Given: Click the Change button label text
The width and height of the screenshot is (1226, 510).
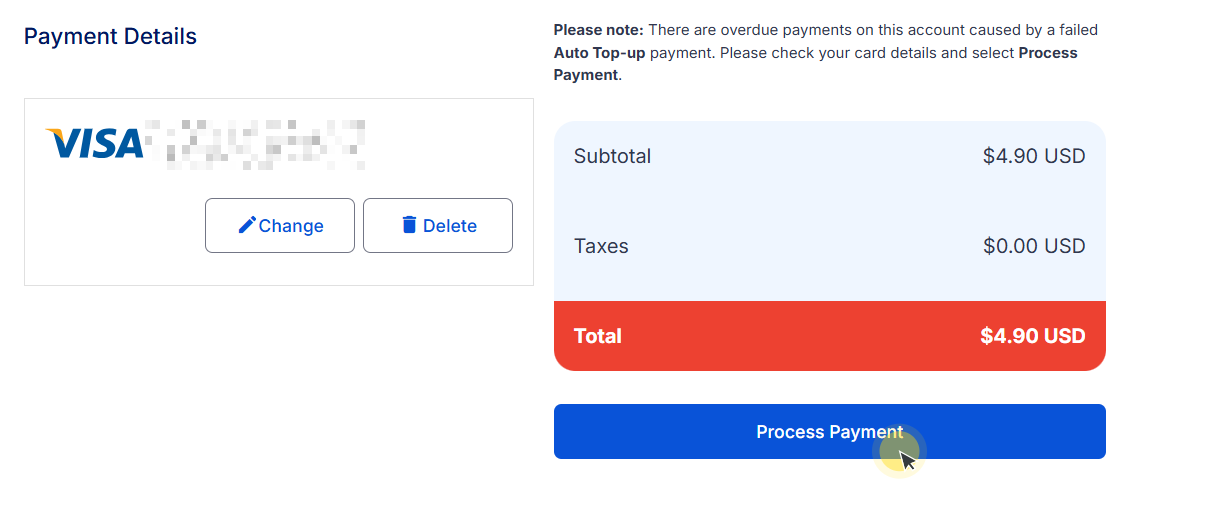Looking at the screenshot, I should pyautogui.click(x=291, y=226).
